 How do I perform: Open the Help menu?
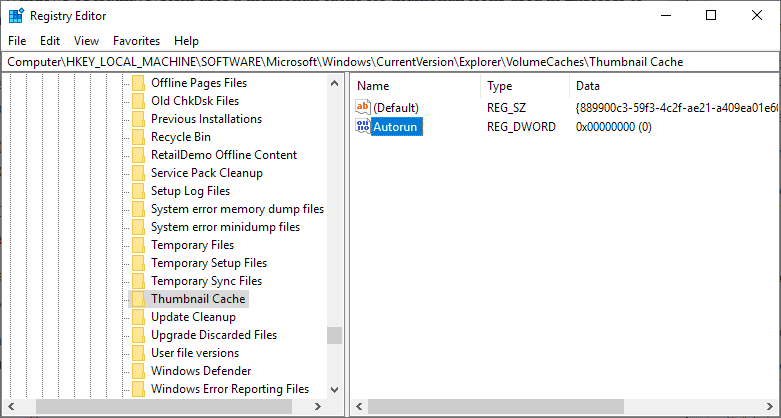pos(186,41)
